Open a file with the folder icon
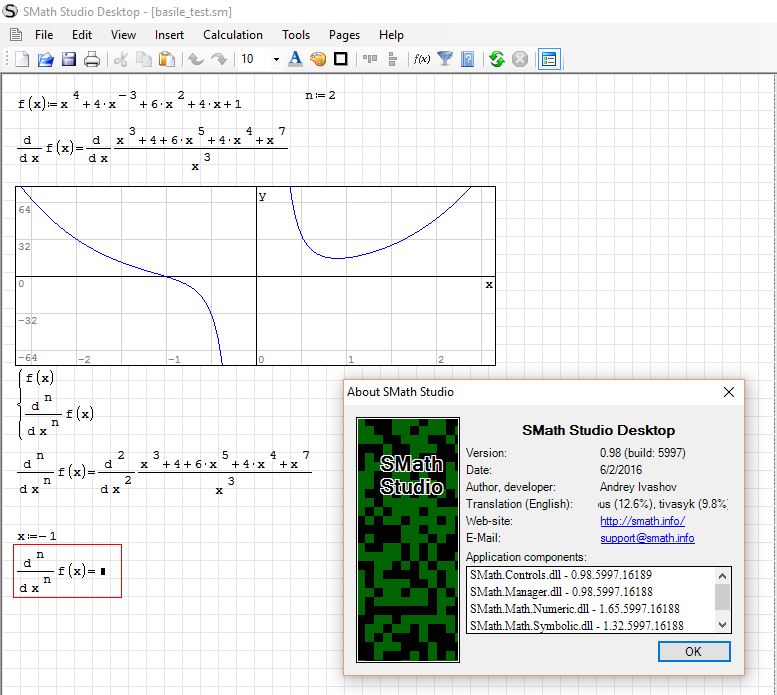Viewport: 777px width, 695px height. click(45, 59)
